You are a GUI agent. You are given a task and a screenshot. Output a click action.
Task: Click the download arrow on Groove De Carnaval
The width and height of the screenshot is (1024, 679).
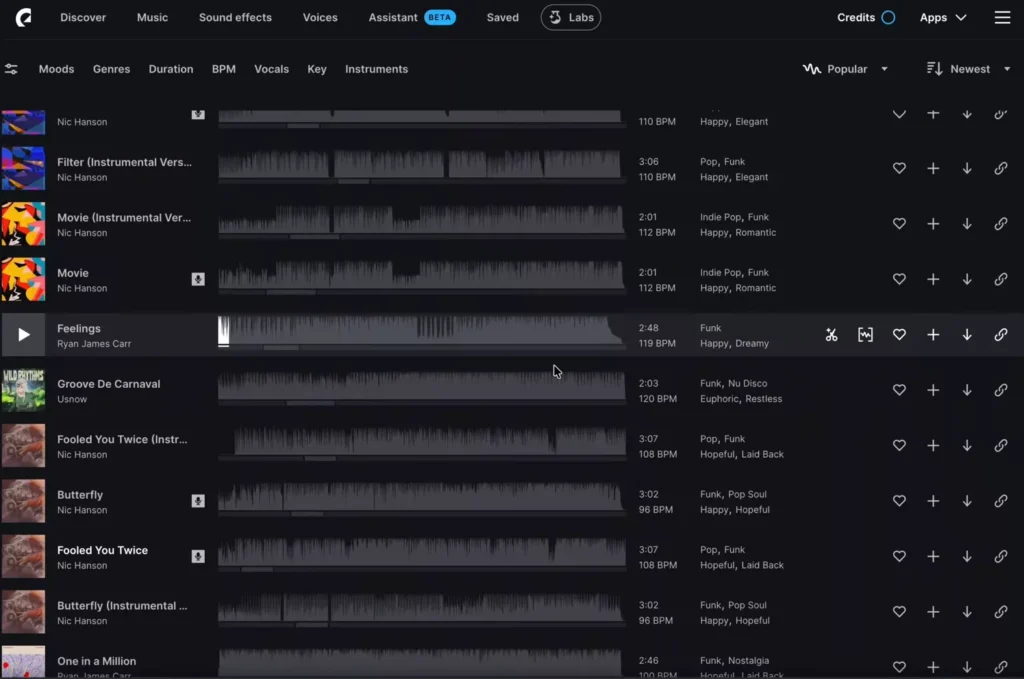point(967,390)
